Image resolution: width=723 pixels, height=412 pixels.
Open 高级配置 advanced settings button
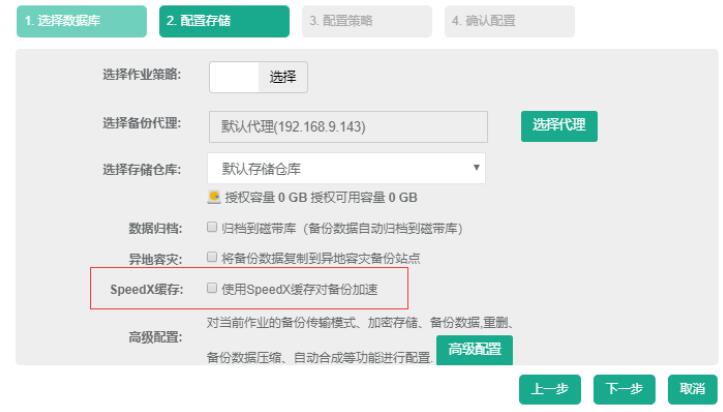click(x=474, y=349)
